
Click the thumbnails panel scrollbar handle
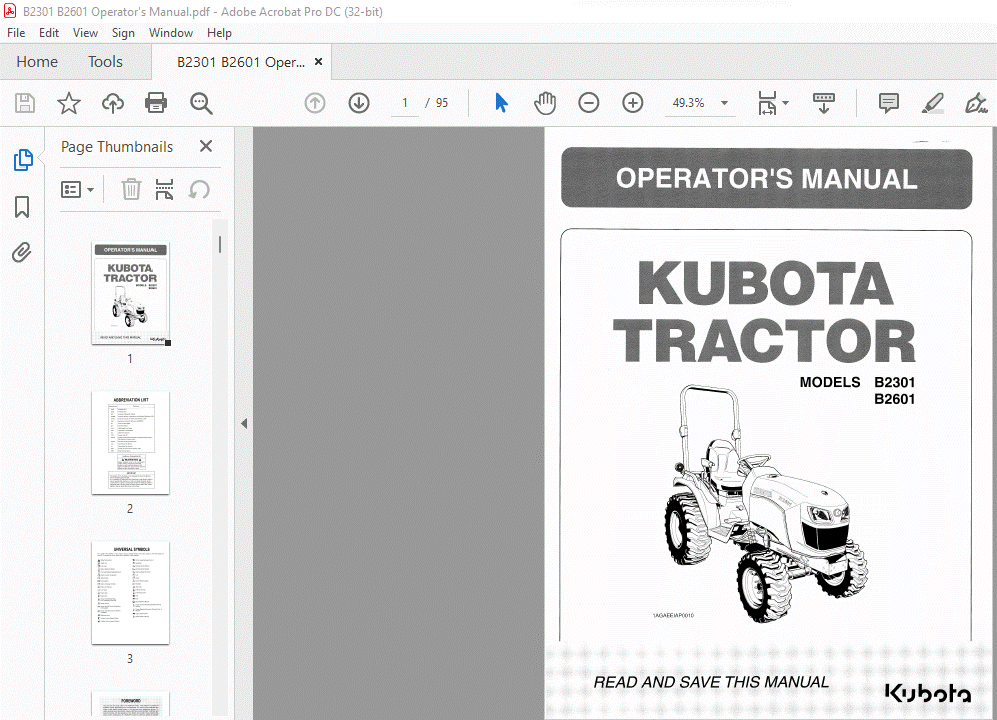pos(220,245)
